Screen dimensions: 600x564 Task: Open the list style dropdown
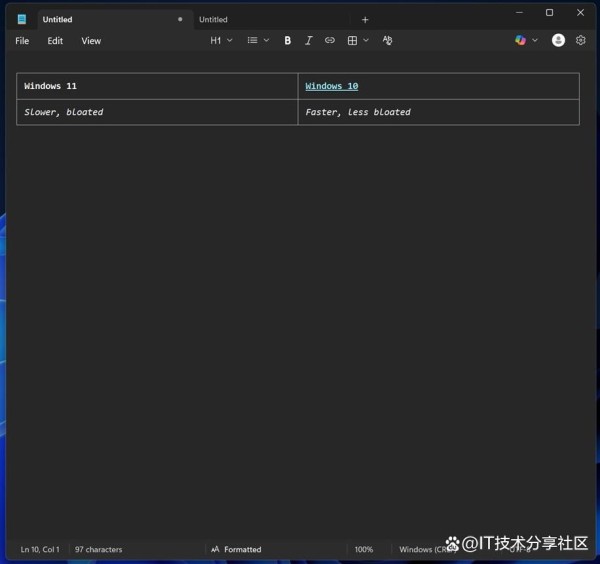point(258,41)
